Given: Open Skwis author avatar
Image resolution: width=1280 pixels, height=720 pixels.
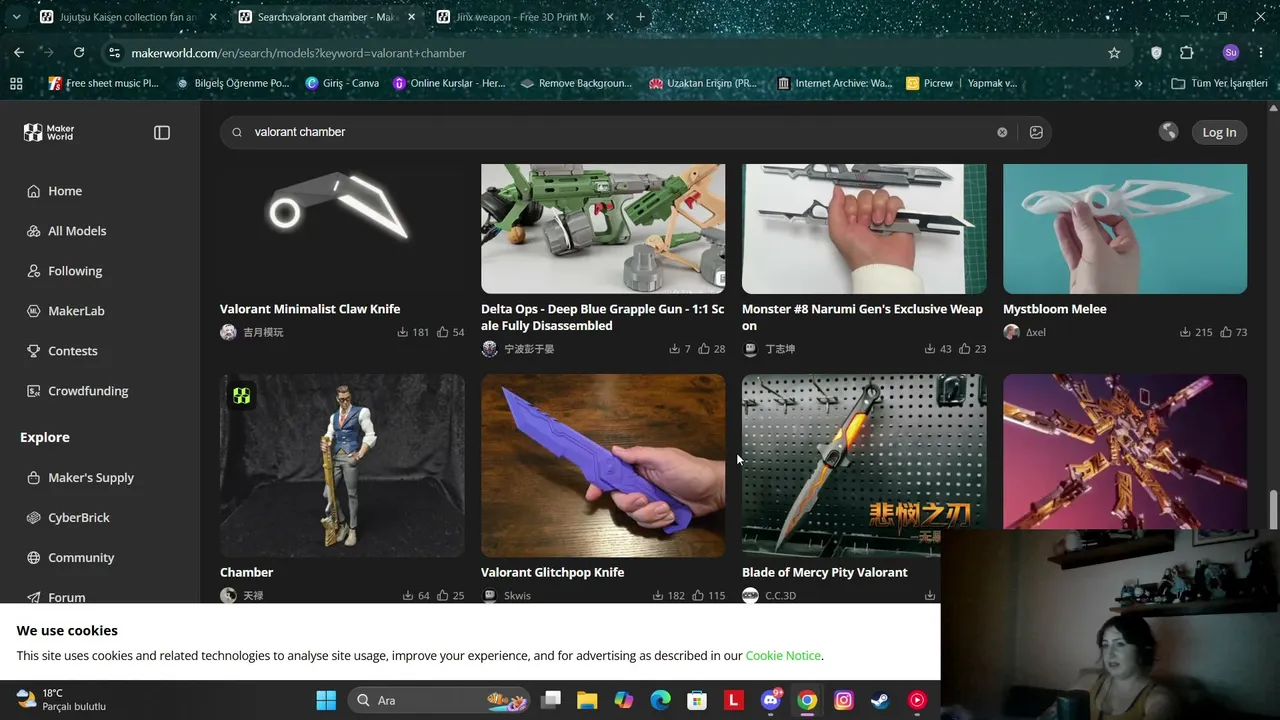Looking at the screenshot, I should tap(489, 595).
